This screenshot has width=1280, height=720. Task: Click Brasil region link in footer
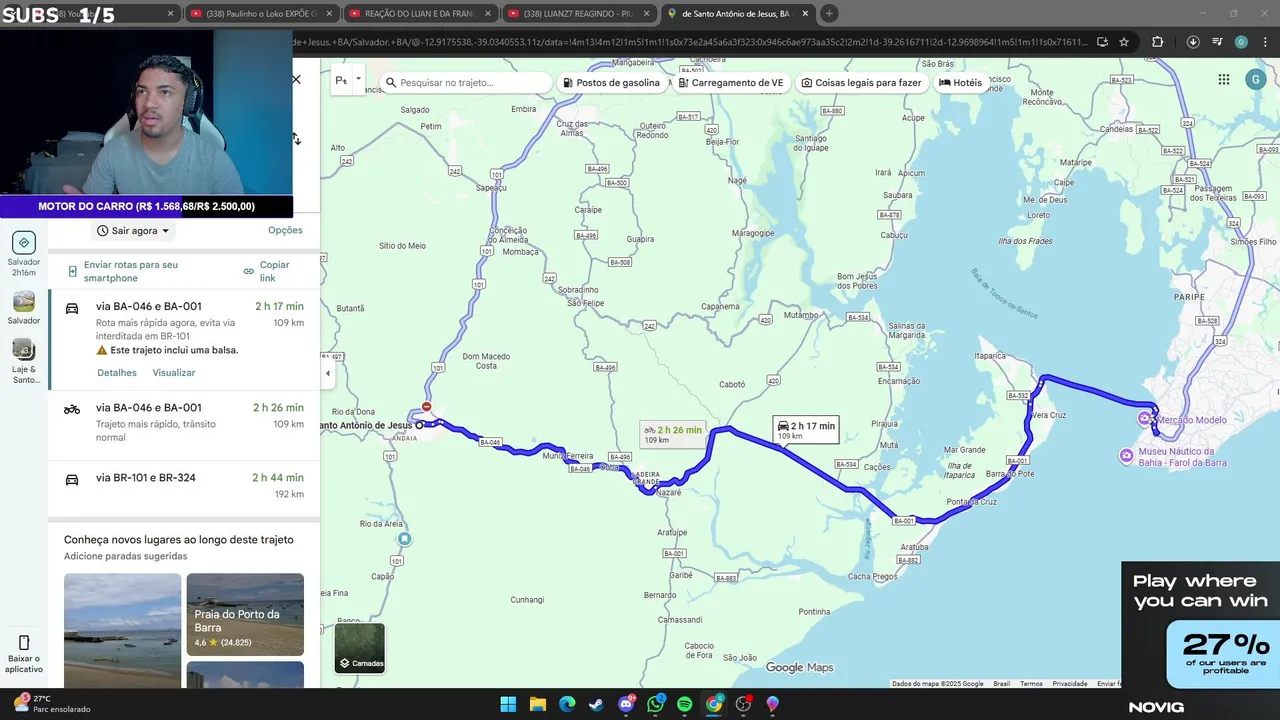[x=1001, y=684]
